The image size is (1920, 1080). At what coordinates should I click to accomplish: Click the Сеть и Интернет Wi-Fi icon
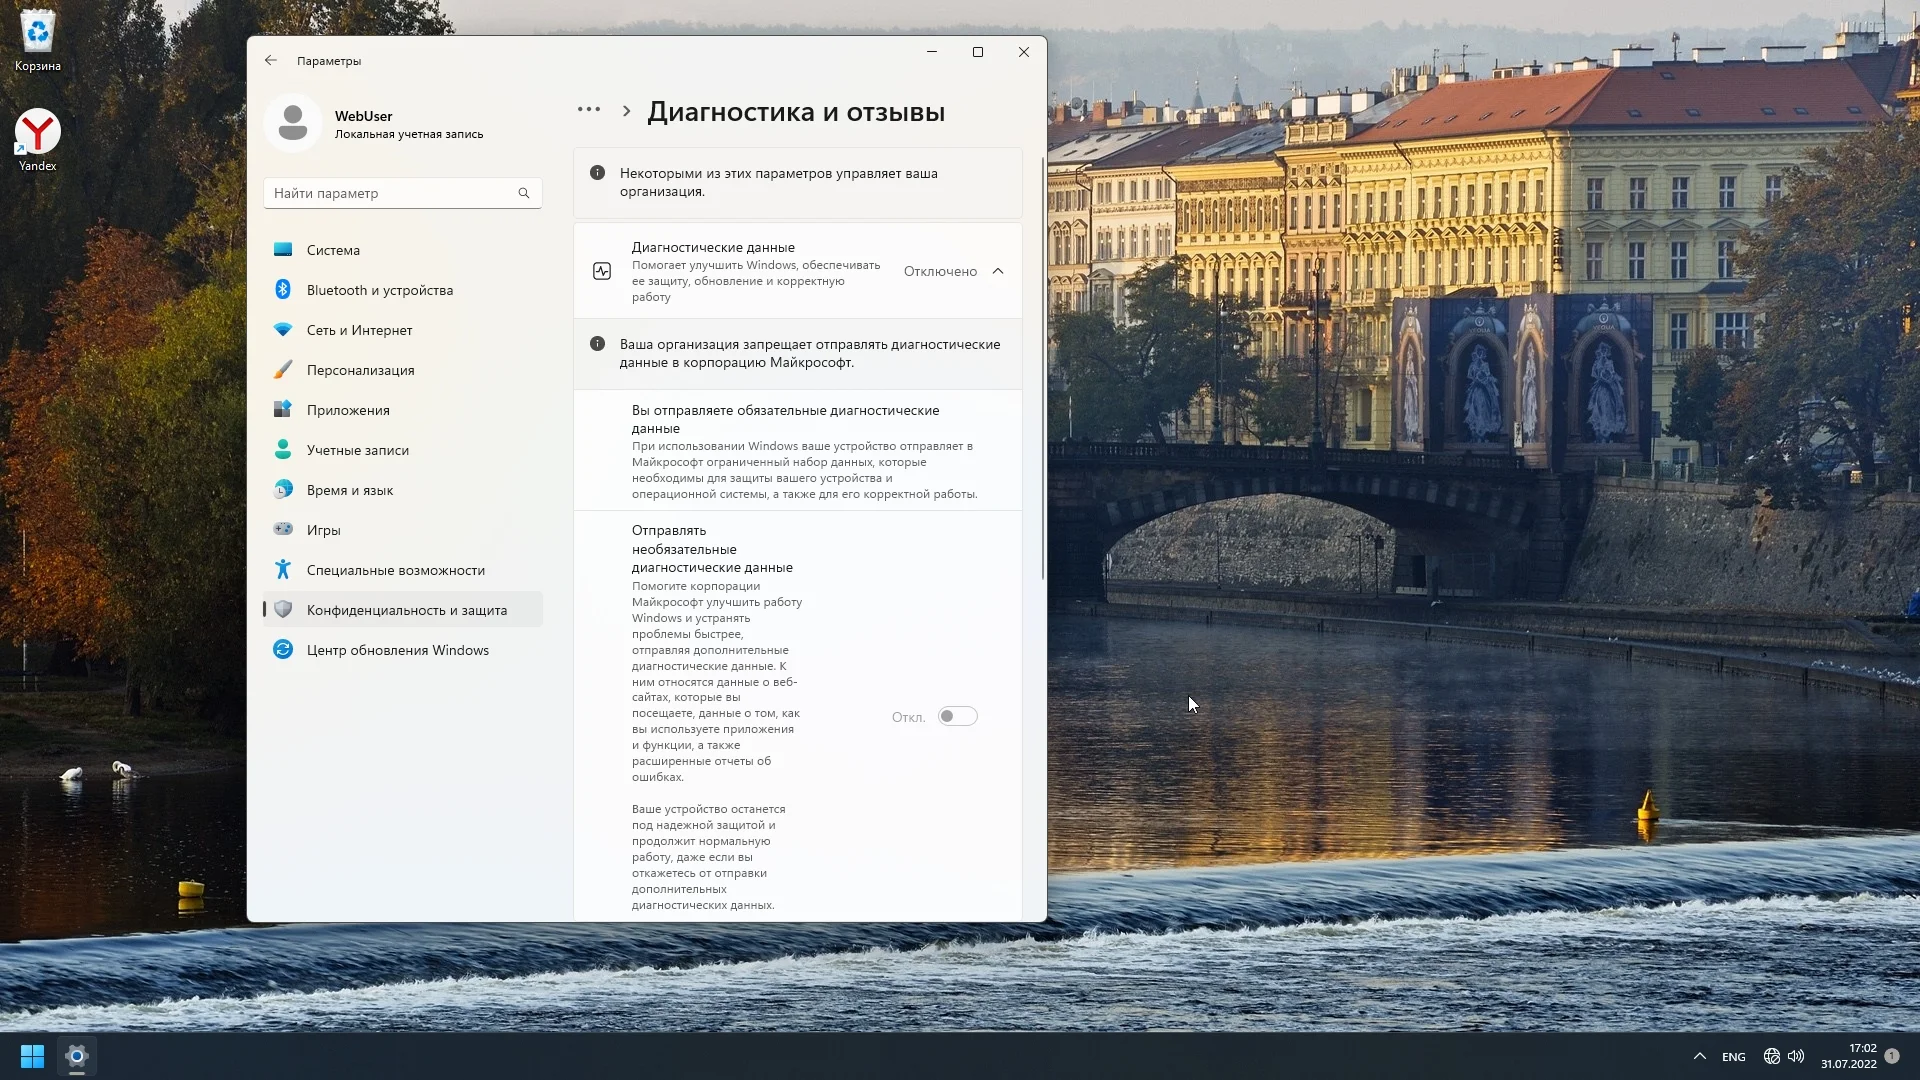pos(283,330)
